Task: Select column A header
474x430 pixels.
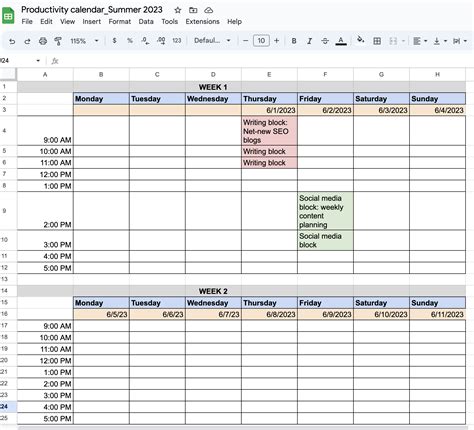Action: tap(45, 75)
